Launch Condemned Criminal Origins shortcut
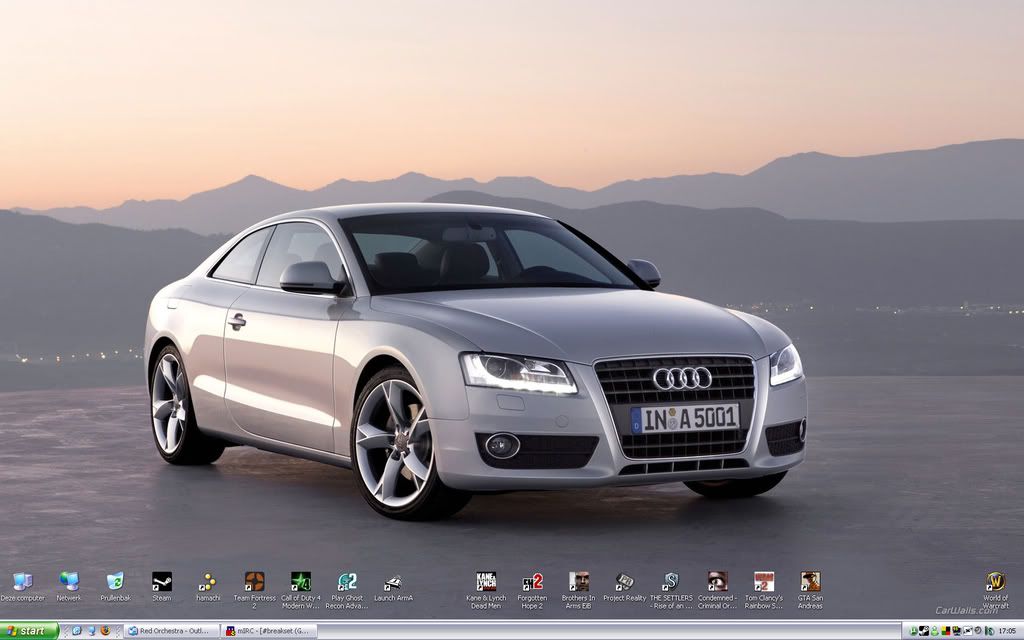Screen dimensions: 1024x640 [717, 581]
